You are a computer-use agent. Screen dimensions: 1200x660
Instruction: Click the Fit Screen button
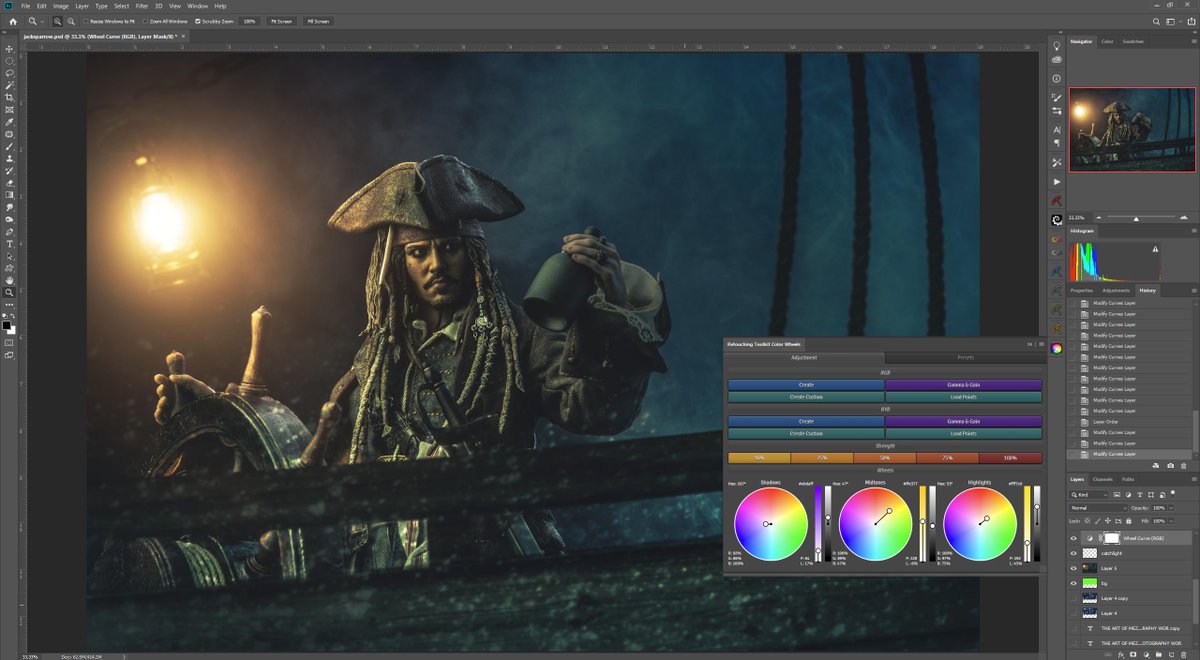click(x=281, y=20)
